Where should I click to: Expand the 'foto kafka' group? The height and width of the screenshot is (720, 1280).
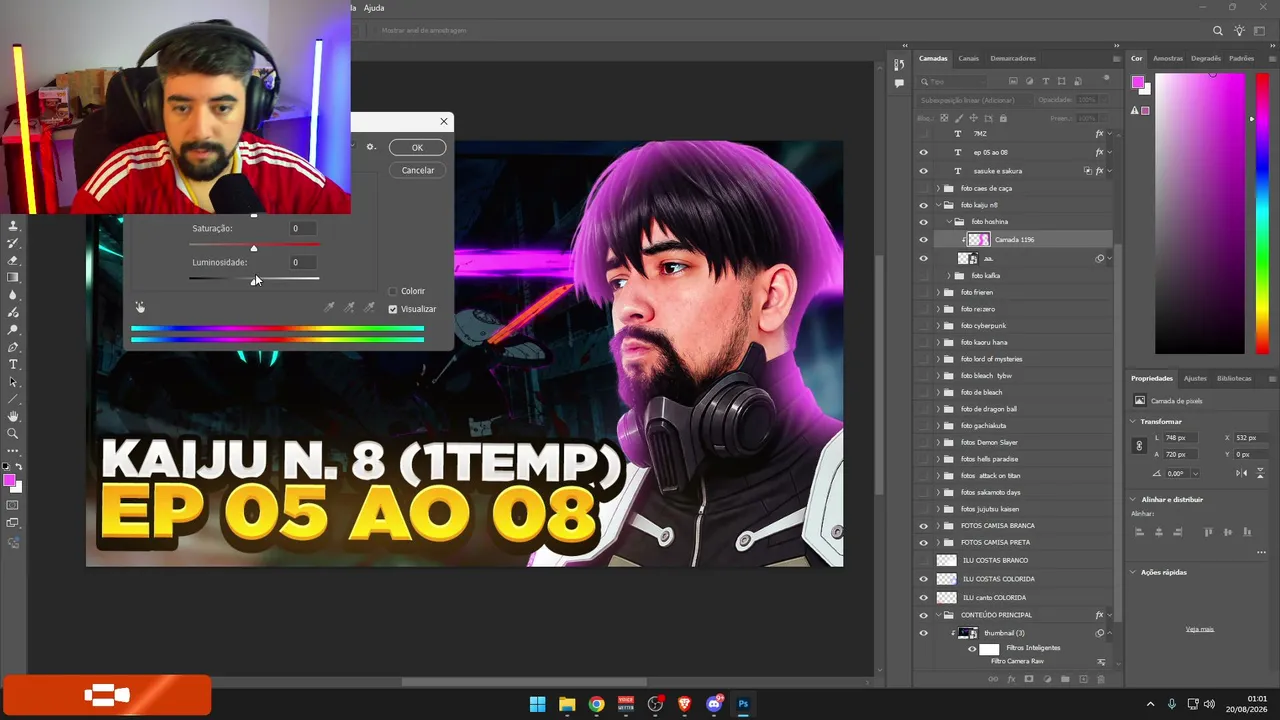coord(949,276)
